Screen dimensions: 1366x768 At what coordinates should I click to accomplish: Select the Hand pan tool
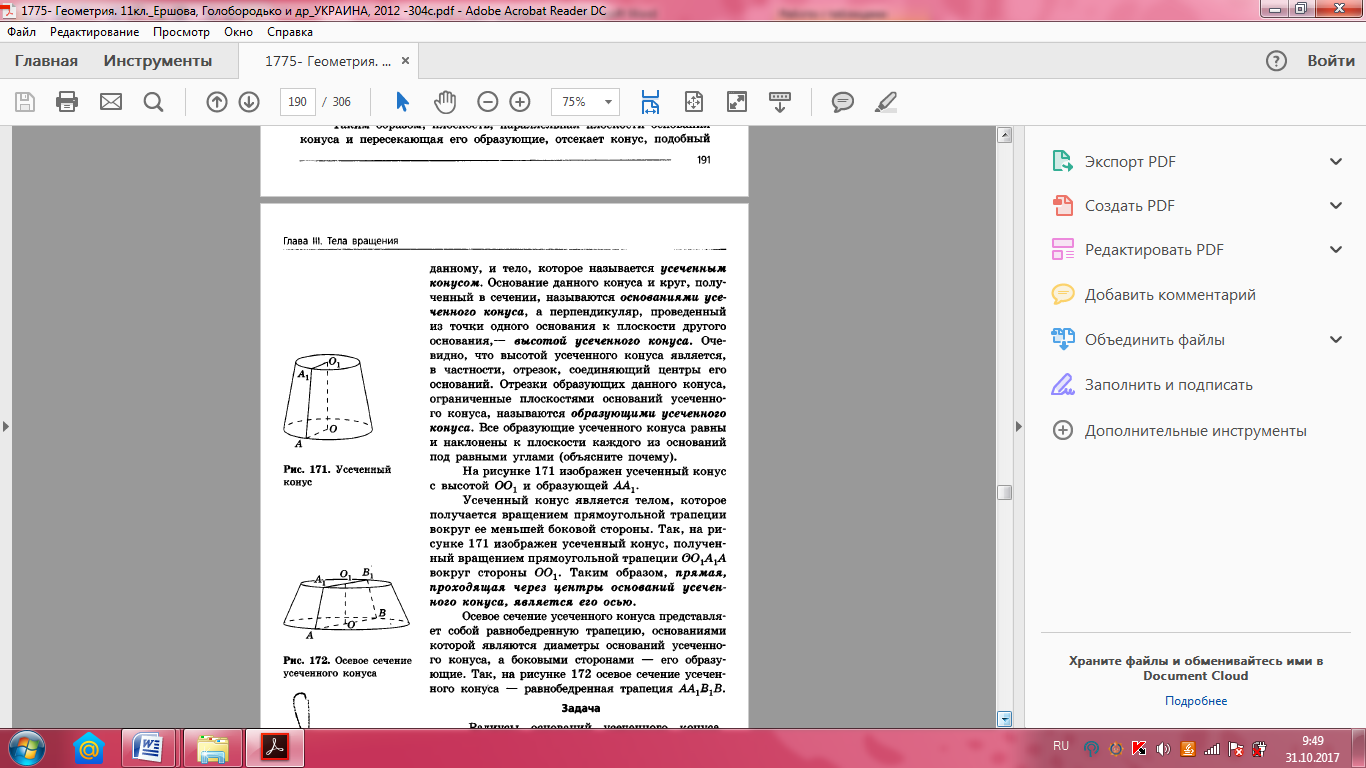tap(444, 102)
